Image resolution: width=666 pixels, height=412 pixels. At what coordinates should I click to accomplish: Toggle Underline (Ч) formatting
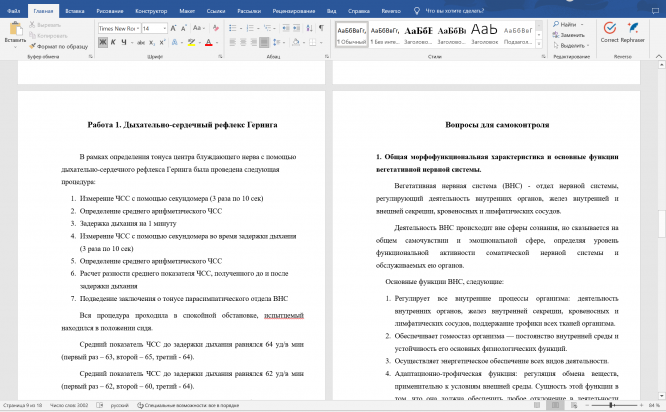pyautogui.click(x=126, y=44)
